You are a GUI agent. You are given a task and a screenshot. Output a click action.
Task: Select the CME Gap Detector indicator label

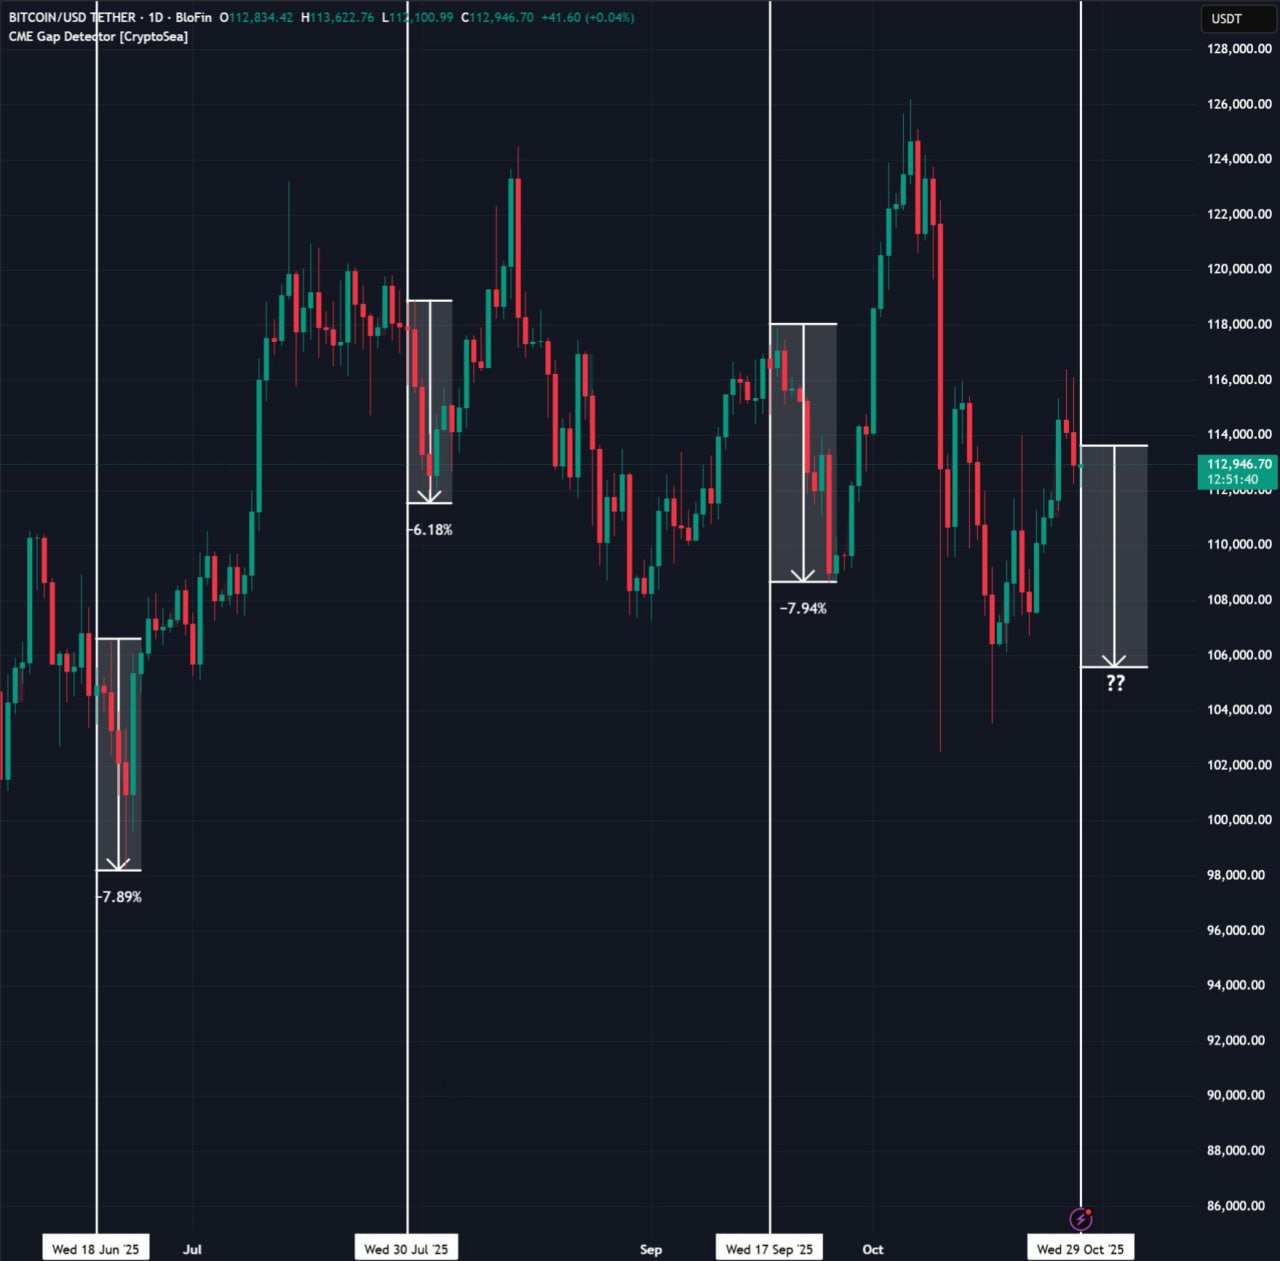[98, 36]
